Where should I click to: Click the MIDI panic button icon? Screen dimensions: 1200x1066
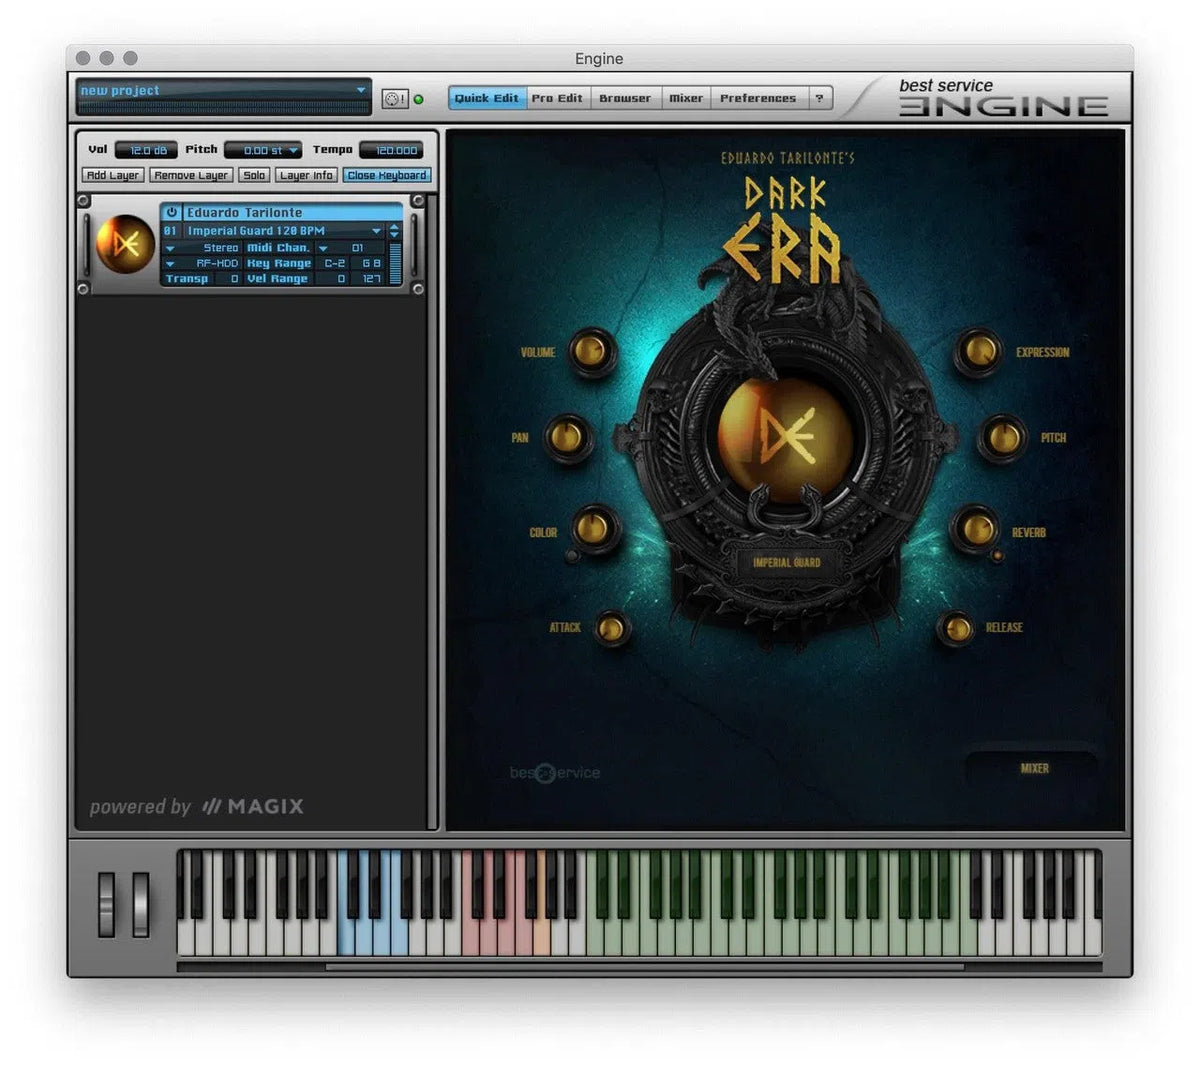[395, 99]
